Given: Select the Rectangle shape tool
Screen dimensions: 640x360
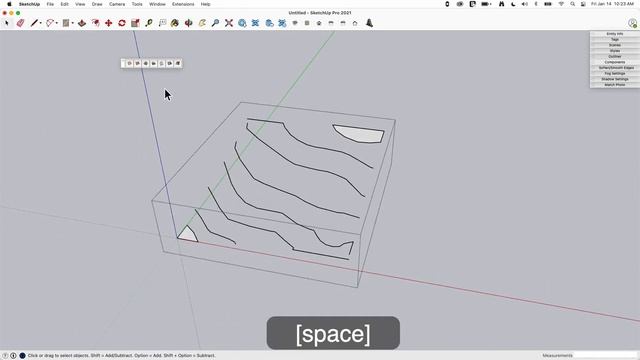Looking at the screenshot, I should 66,23.
